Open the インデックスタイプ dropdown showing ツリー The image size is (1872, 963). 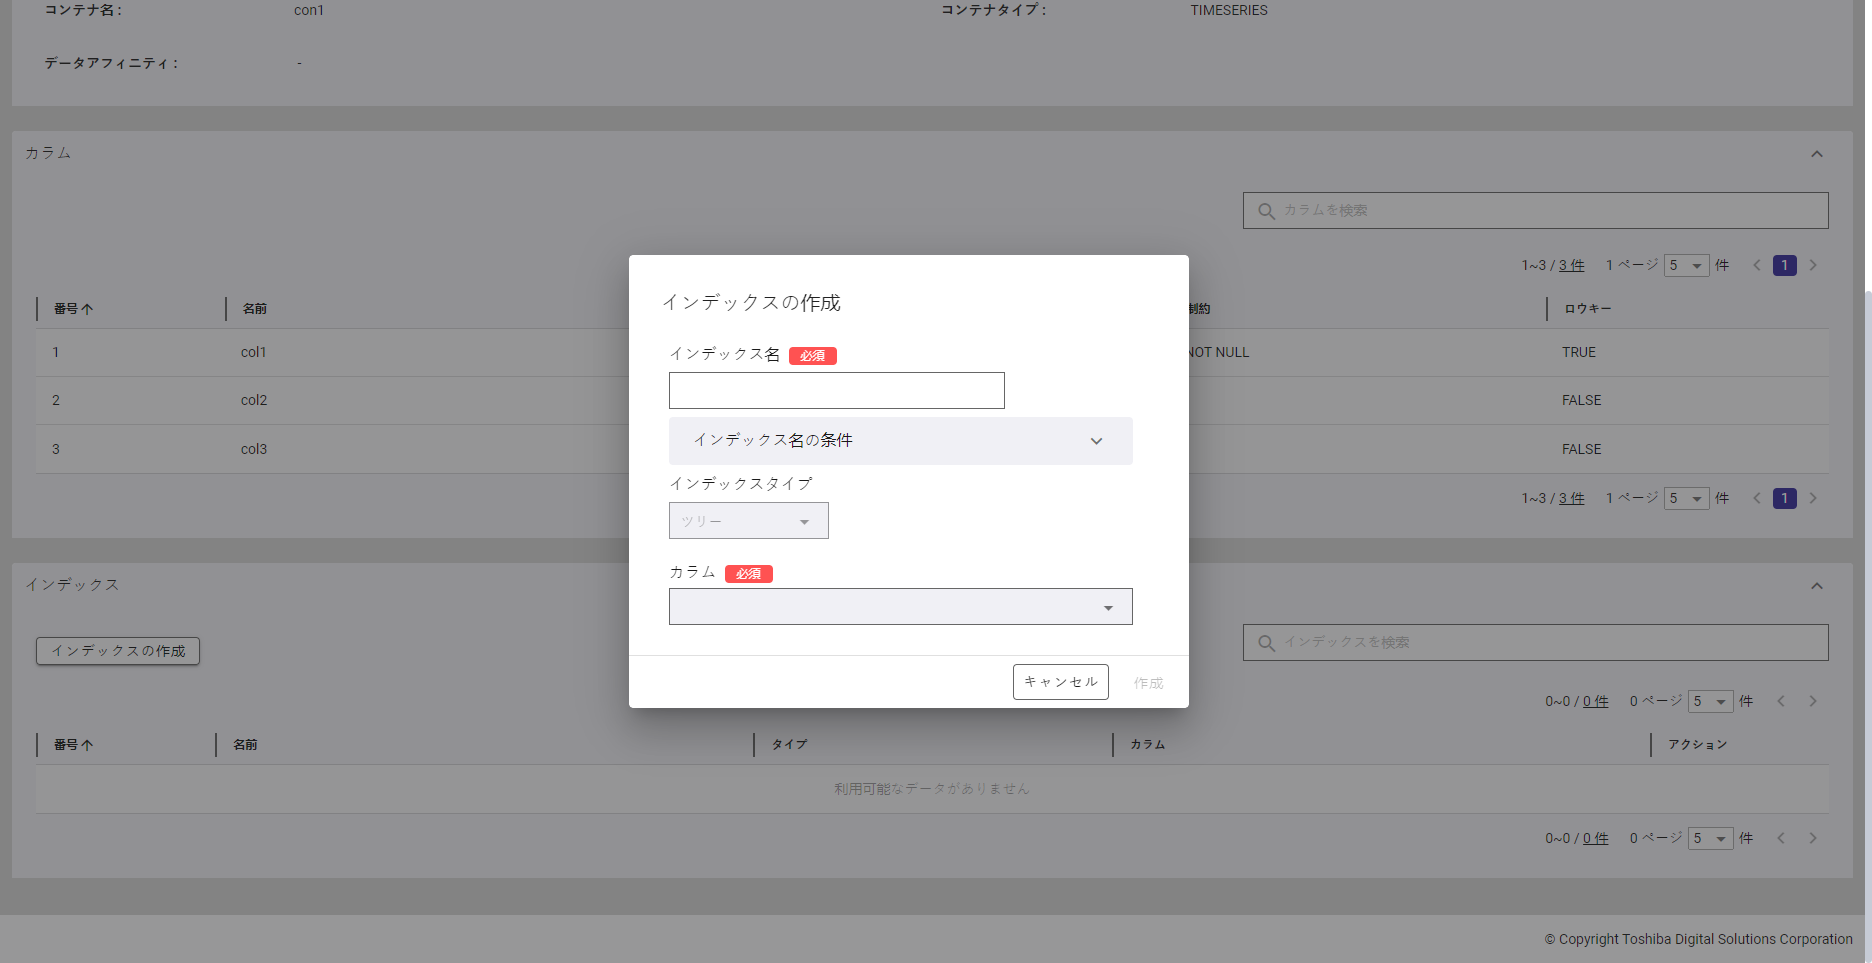click(748, 521)
